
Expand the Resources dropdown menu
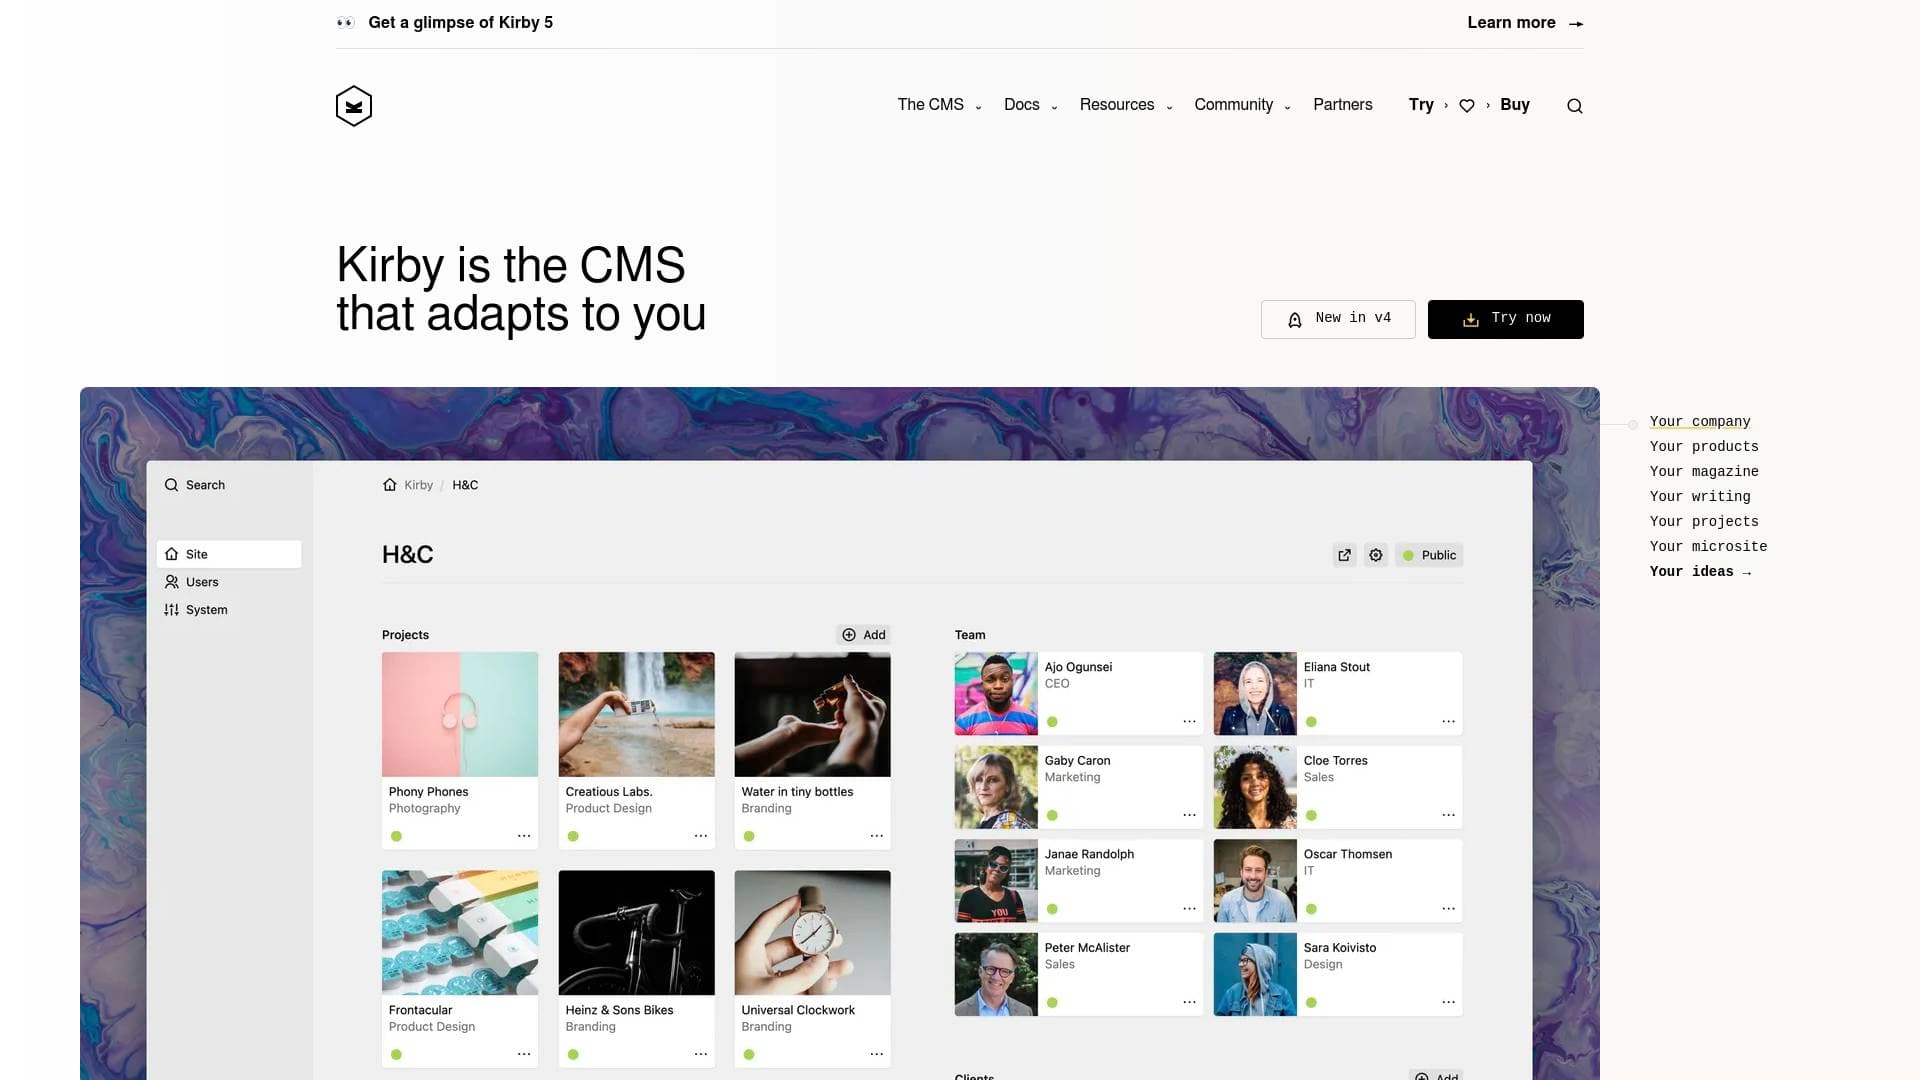click(1125, 105)
